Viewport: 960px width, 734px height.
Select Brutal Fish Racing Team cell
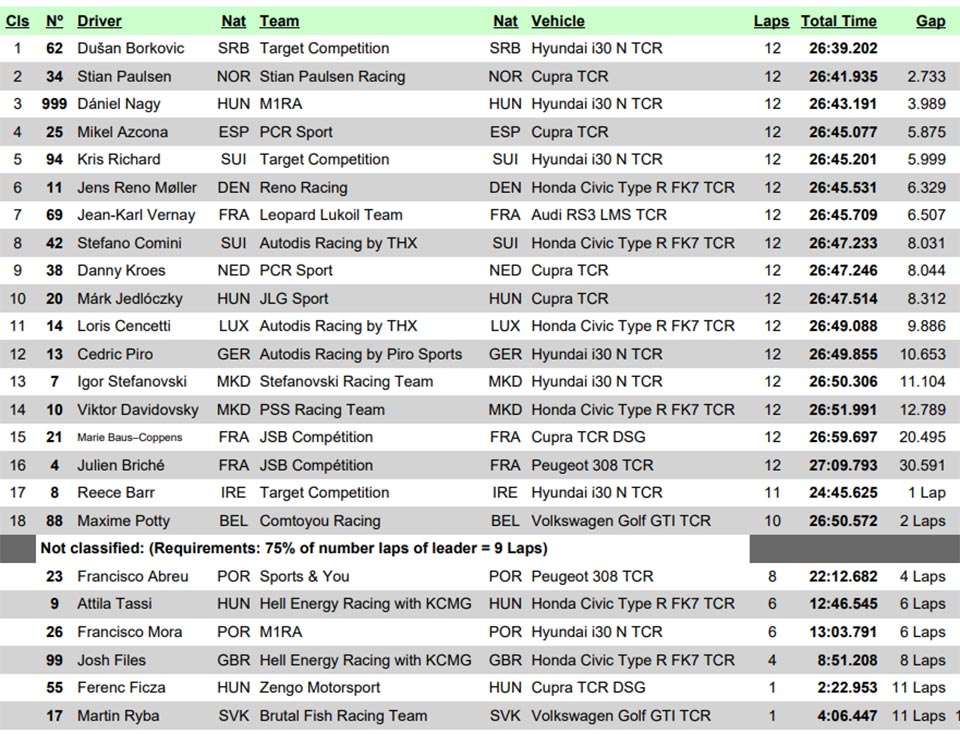pyautogui.click(x=343, y=716)
